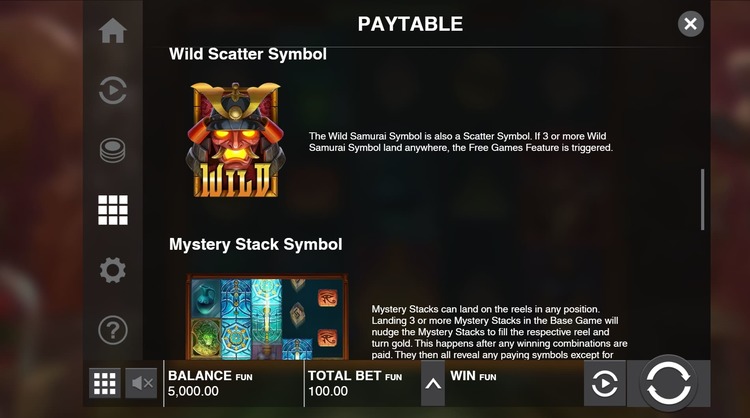Open the coin bet settings icon
The image size is (750, 418).
tap(113, 150)
